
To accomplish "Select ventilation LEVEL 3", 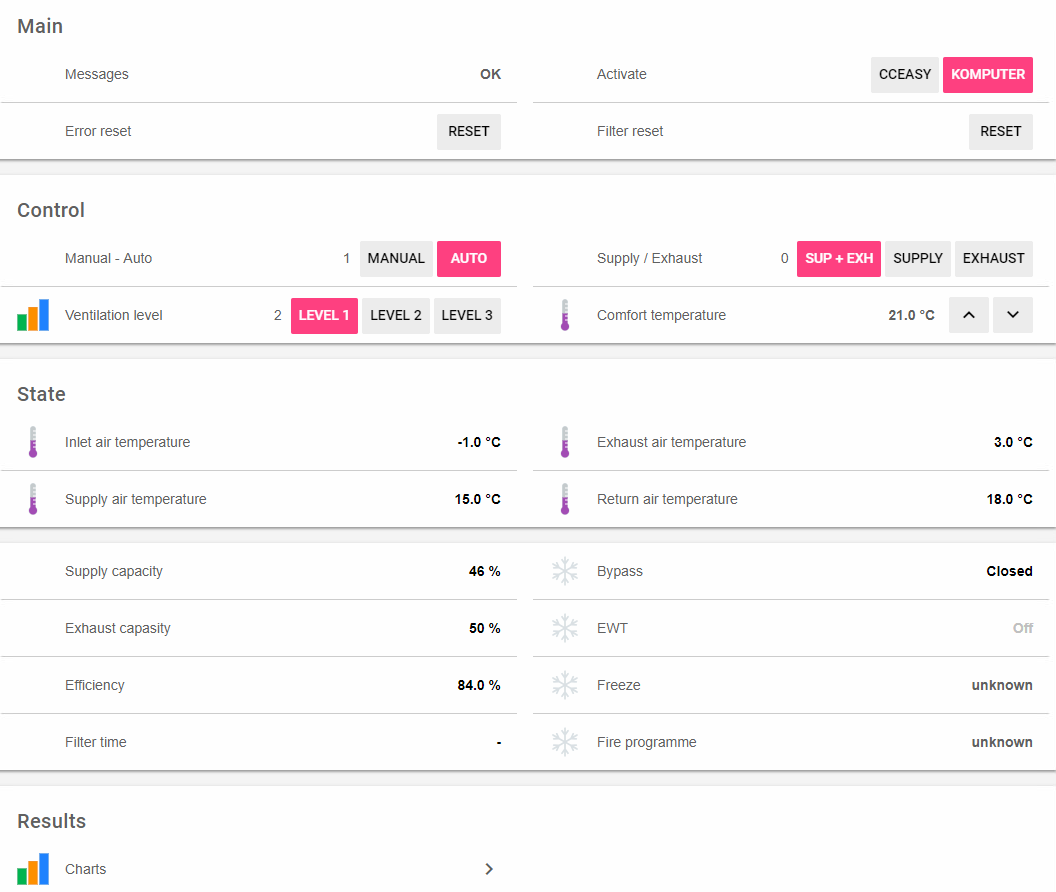I will pyautogui.click(x=467, y=315).
